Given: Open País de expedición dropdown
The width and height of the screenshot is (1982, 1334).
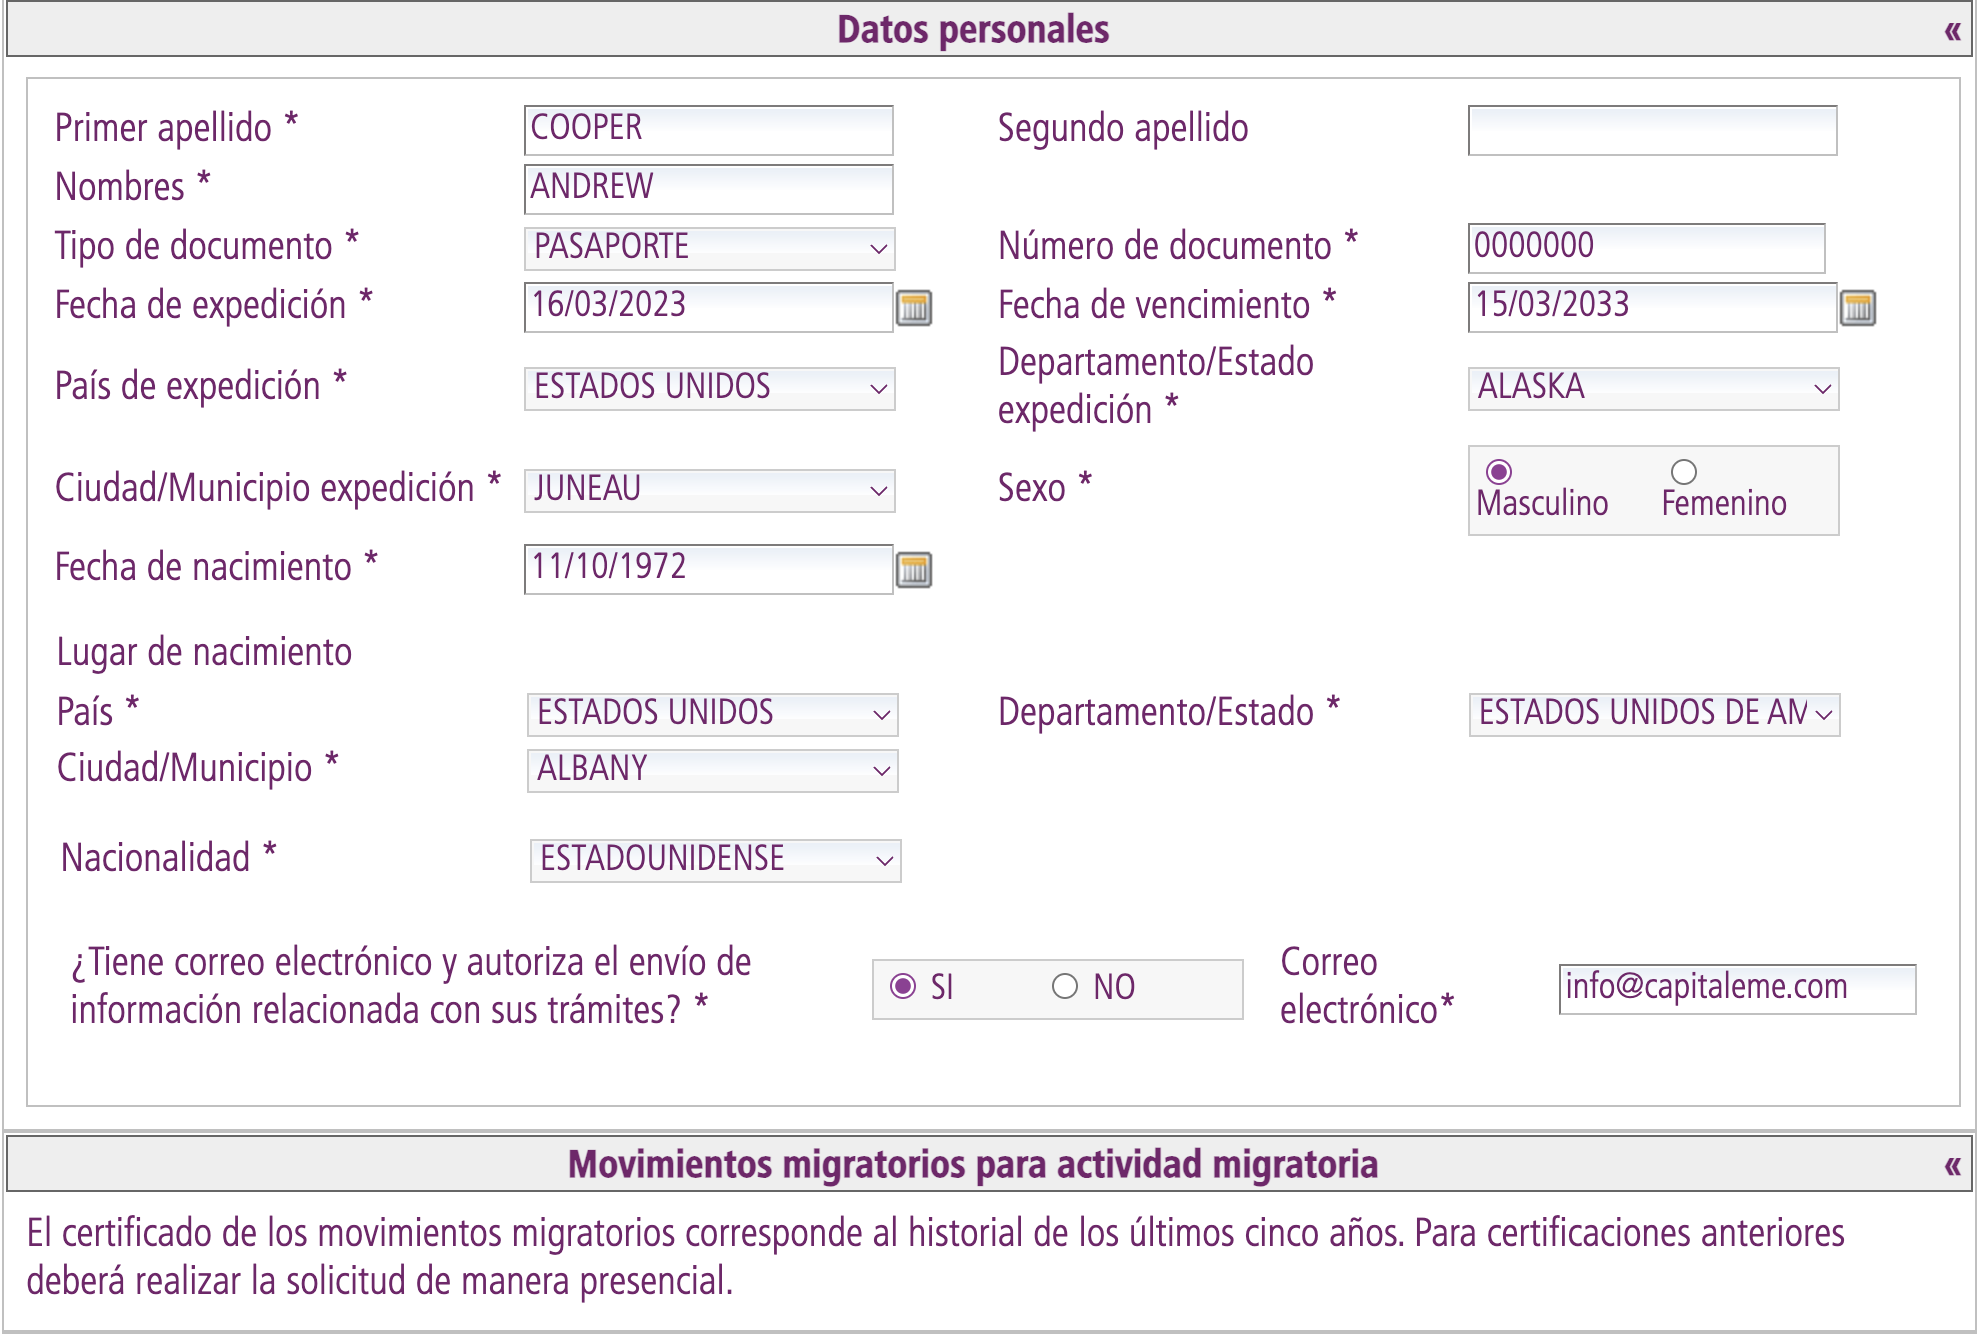Looking at the screenshot, I should [709, 388].
